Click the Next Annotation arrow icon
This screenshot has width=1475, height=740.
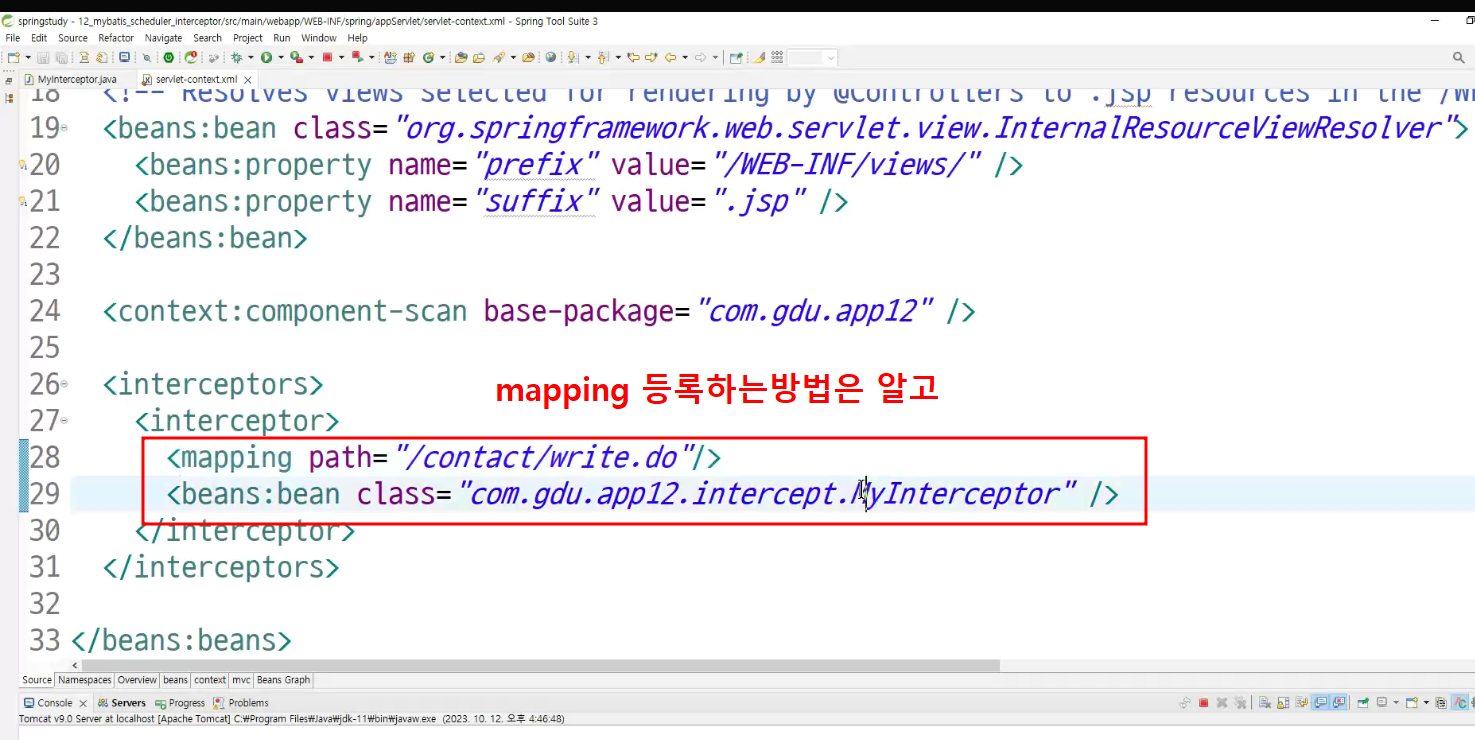pyautogui.click(x=573, y=58)
